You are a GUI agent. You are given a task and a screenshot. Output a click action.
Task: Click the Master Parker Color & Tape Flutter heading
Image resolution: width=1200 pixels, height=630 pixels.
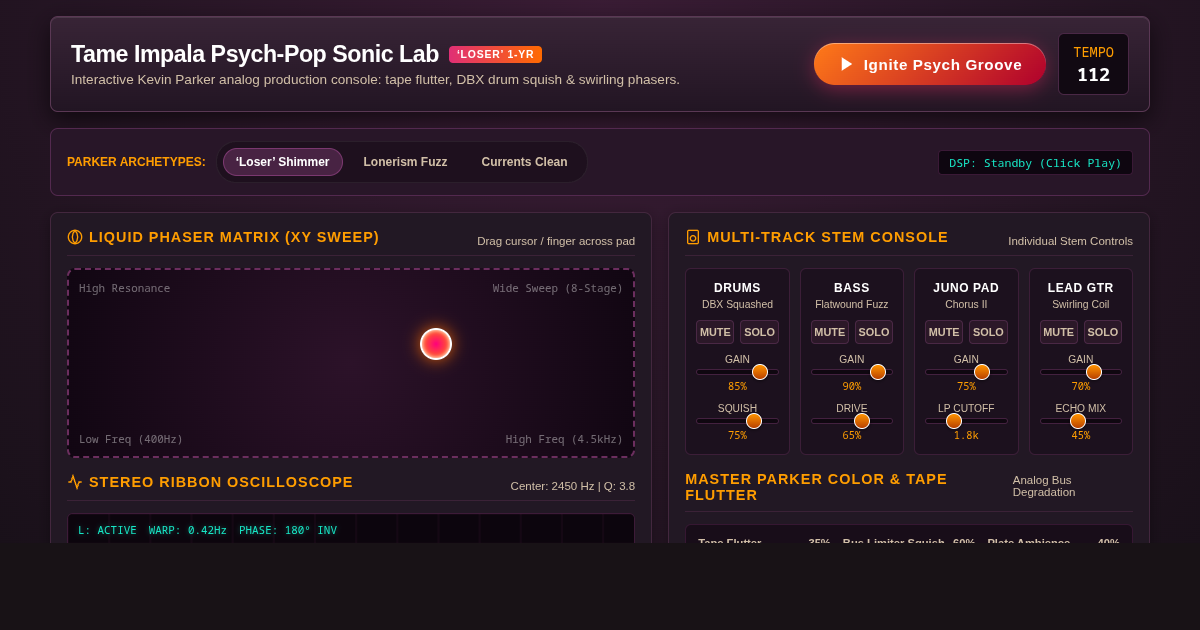(x=816, y=487)
